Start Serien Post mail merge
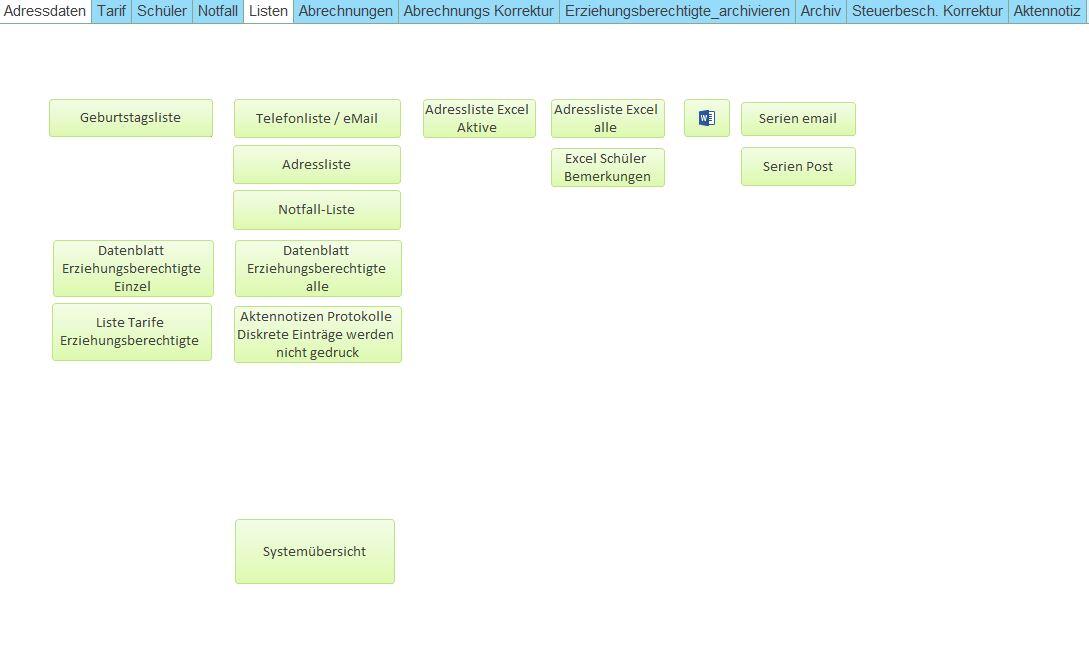 tap(798, 167)
